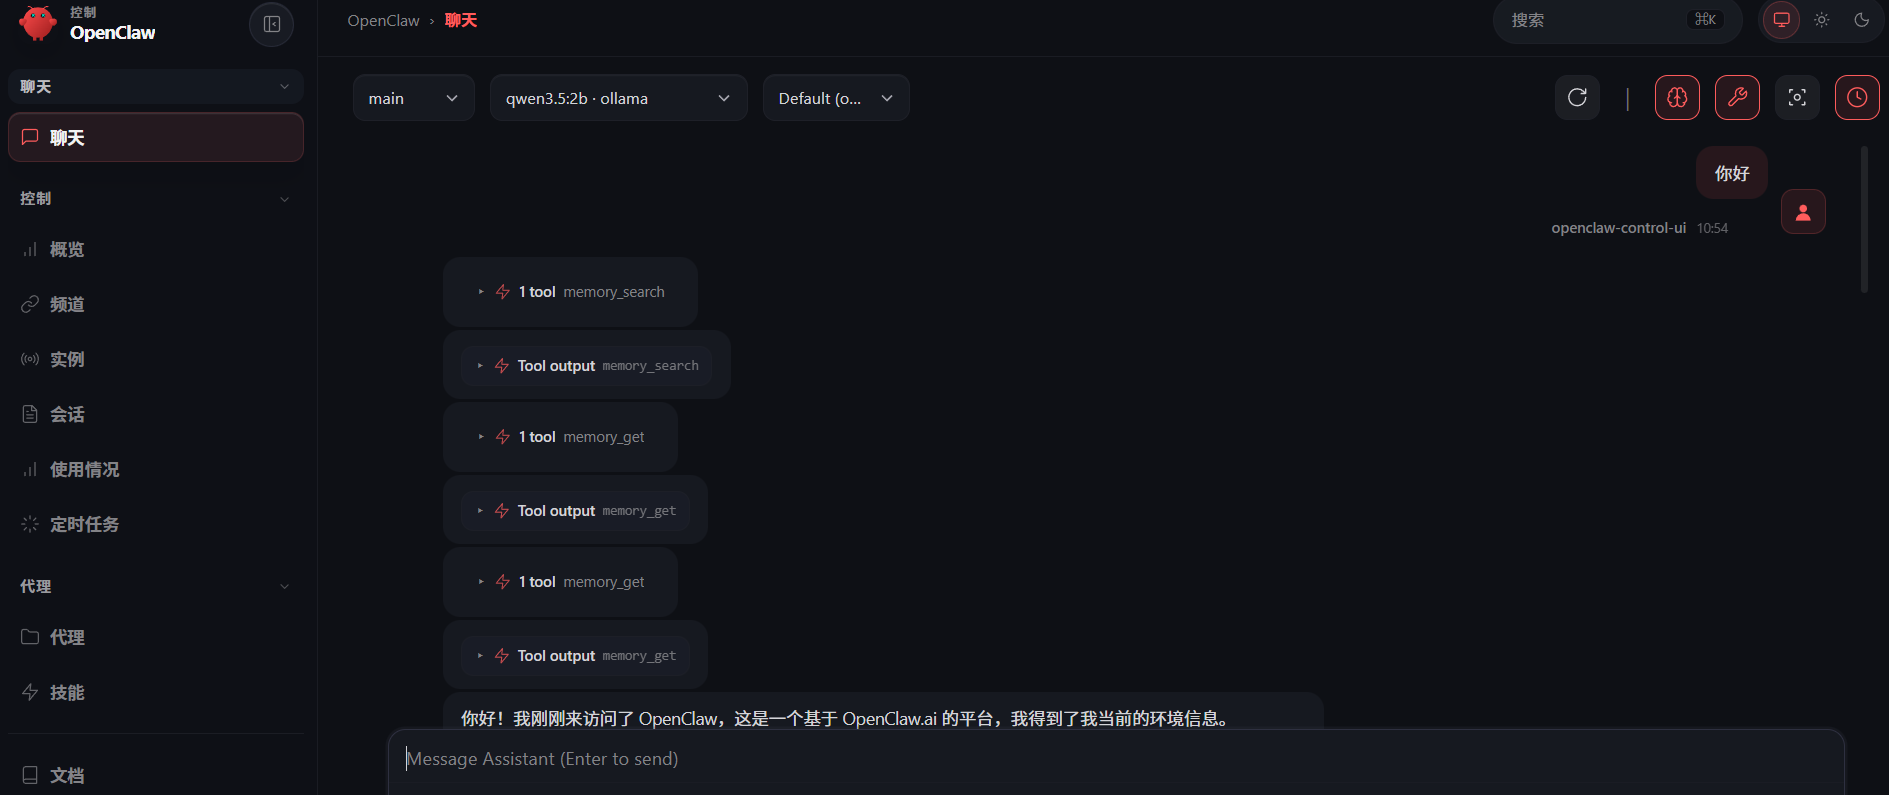Click the 频道 link icon
Screen dimensions: 1889x795
(x=30, y=304)
